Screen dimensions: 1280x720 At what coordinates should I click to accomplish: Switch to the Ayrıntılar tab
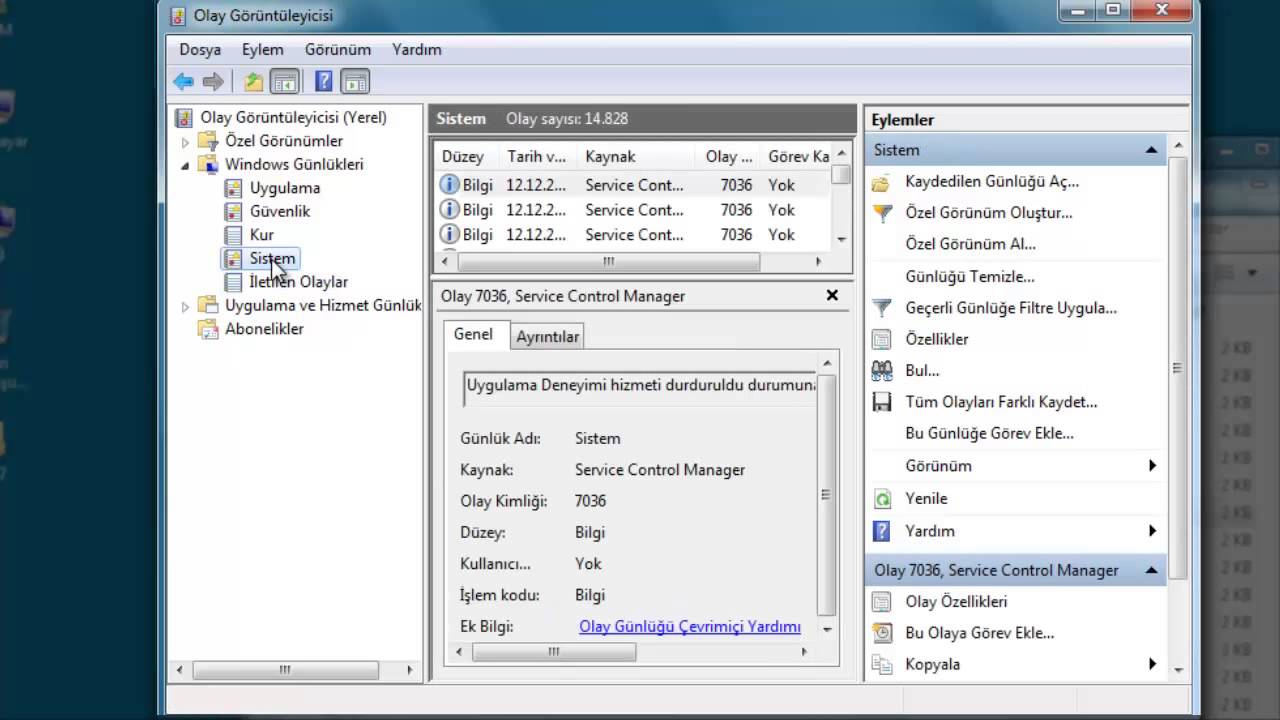point(547,337)
